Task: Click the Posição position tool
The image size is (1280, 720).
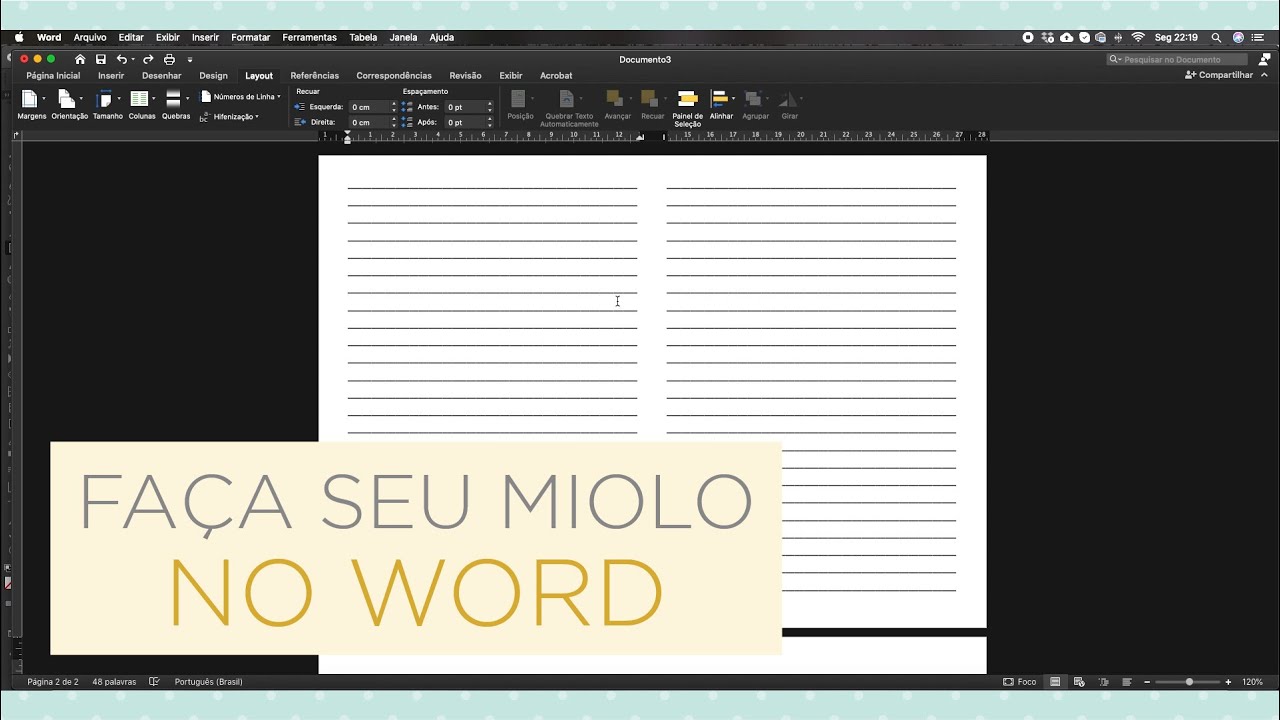Action: 520,104
